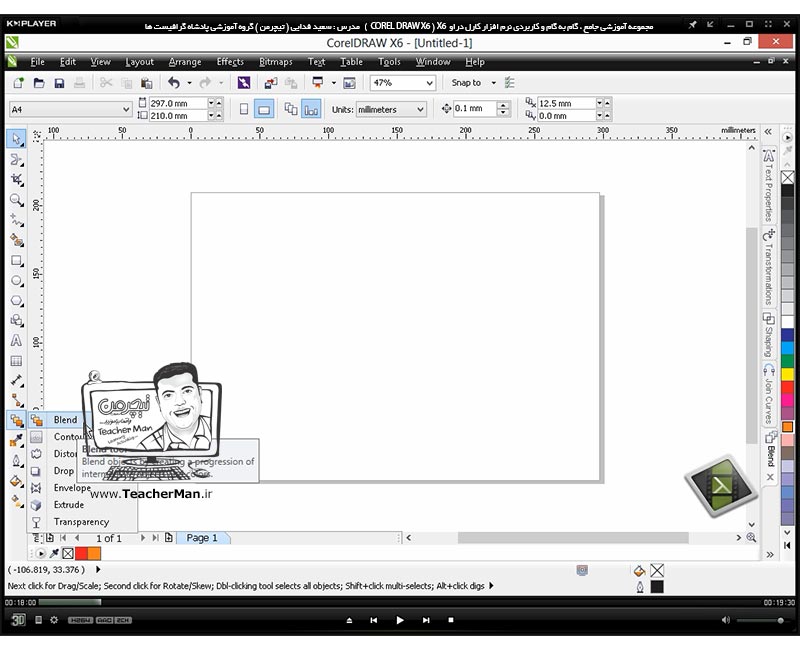The width and height of the screenshot is (800, 650).
Task: Select the Eyedropper tool
Action: point(16,440)
